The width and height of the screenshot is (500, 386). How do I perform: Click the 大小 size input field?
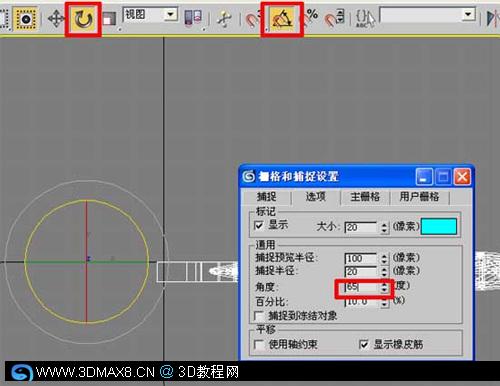click(x=361, y=227)
